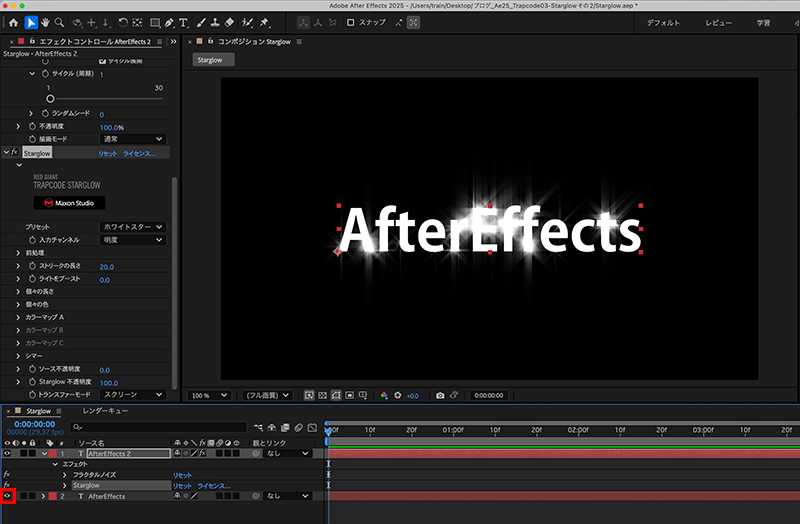Click ライセンス link in Effect Controls
Viewport: 800px width, 524px height.
coord(139,153)
